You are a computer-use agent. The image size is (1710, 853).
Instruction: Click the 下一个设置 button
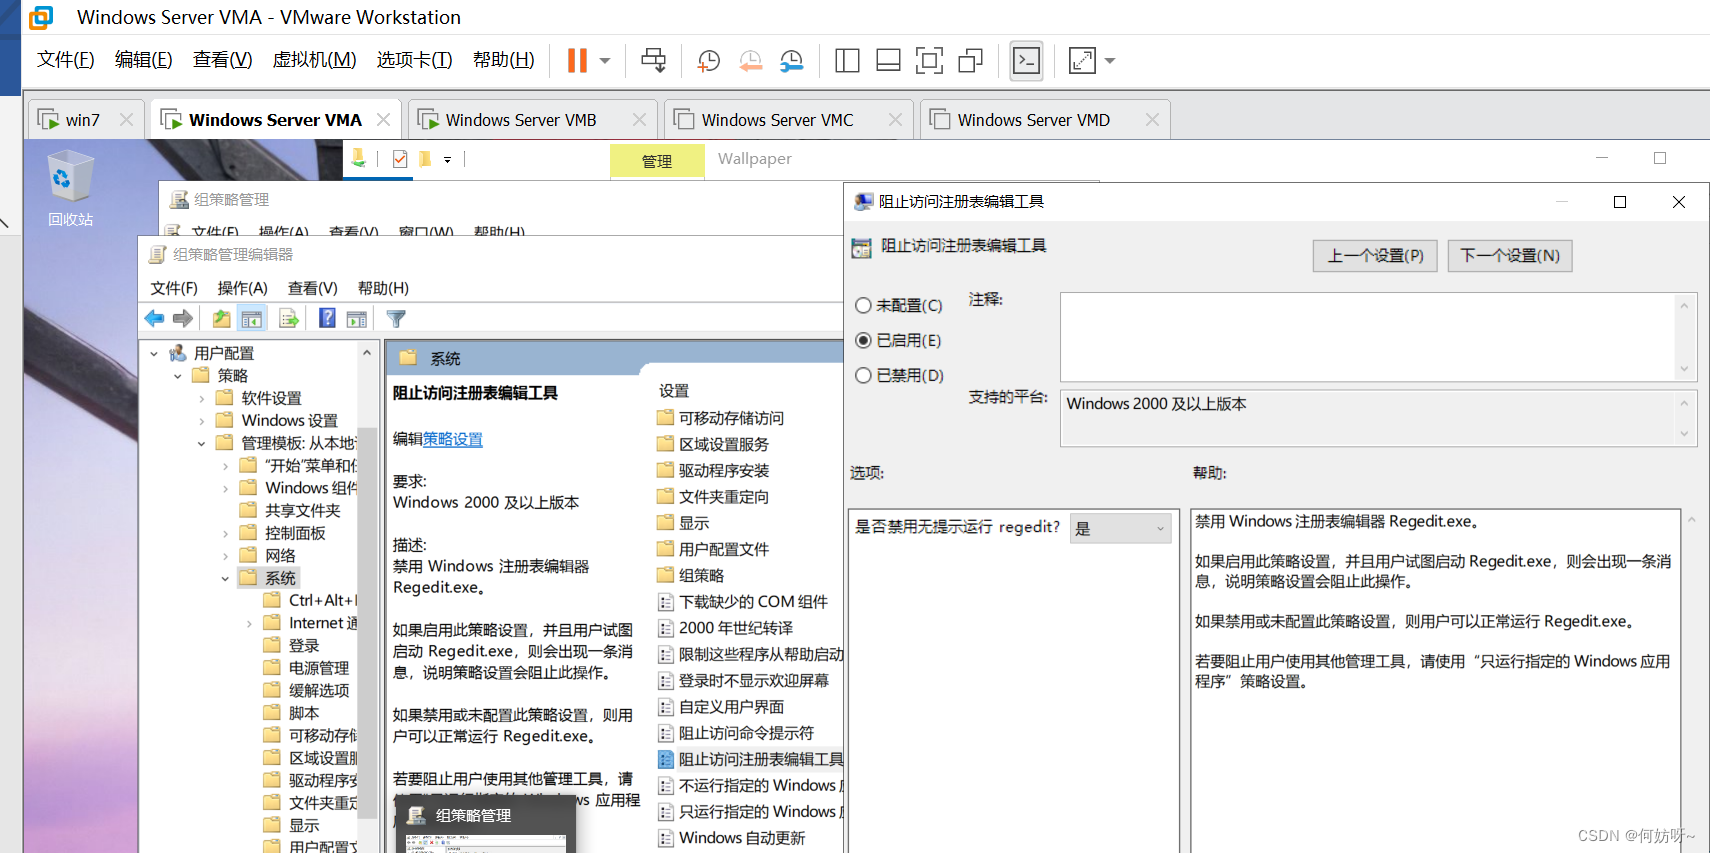tap(1509, 256)
